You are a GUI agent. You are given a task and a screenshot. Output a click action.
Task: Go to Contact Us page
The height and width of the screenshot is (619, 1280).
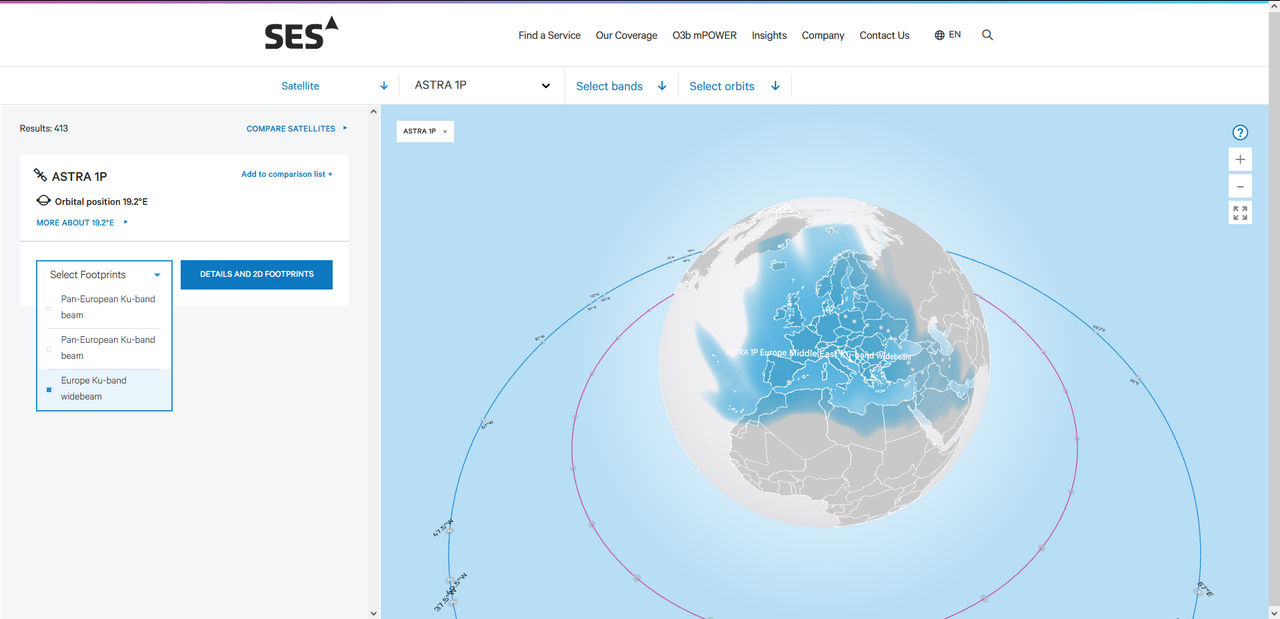pos(884,35)
